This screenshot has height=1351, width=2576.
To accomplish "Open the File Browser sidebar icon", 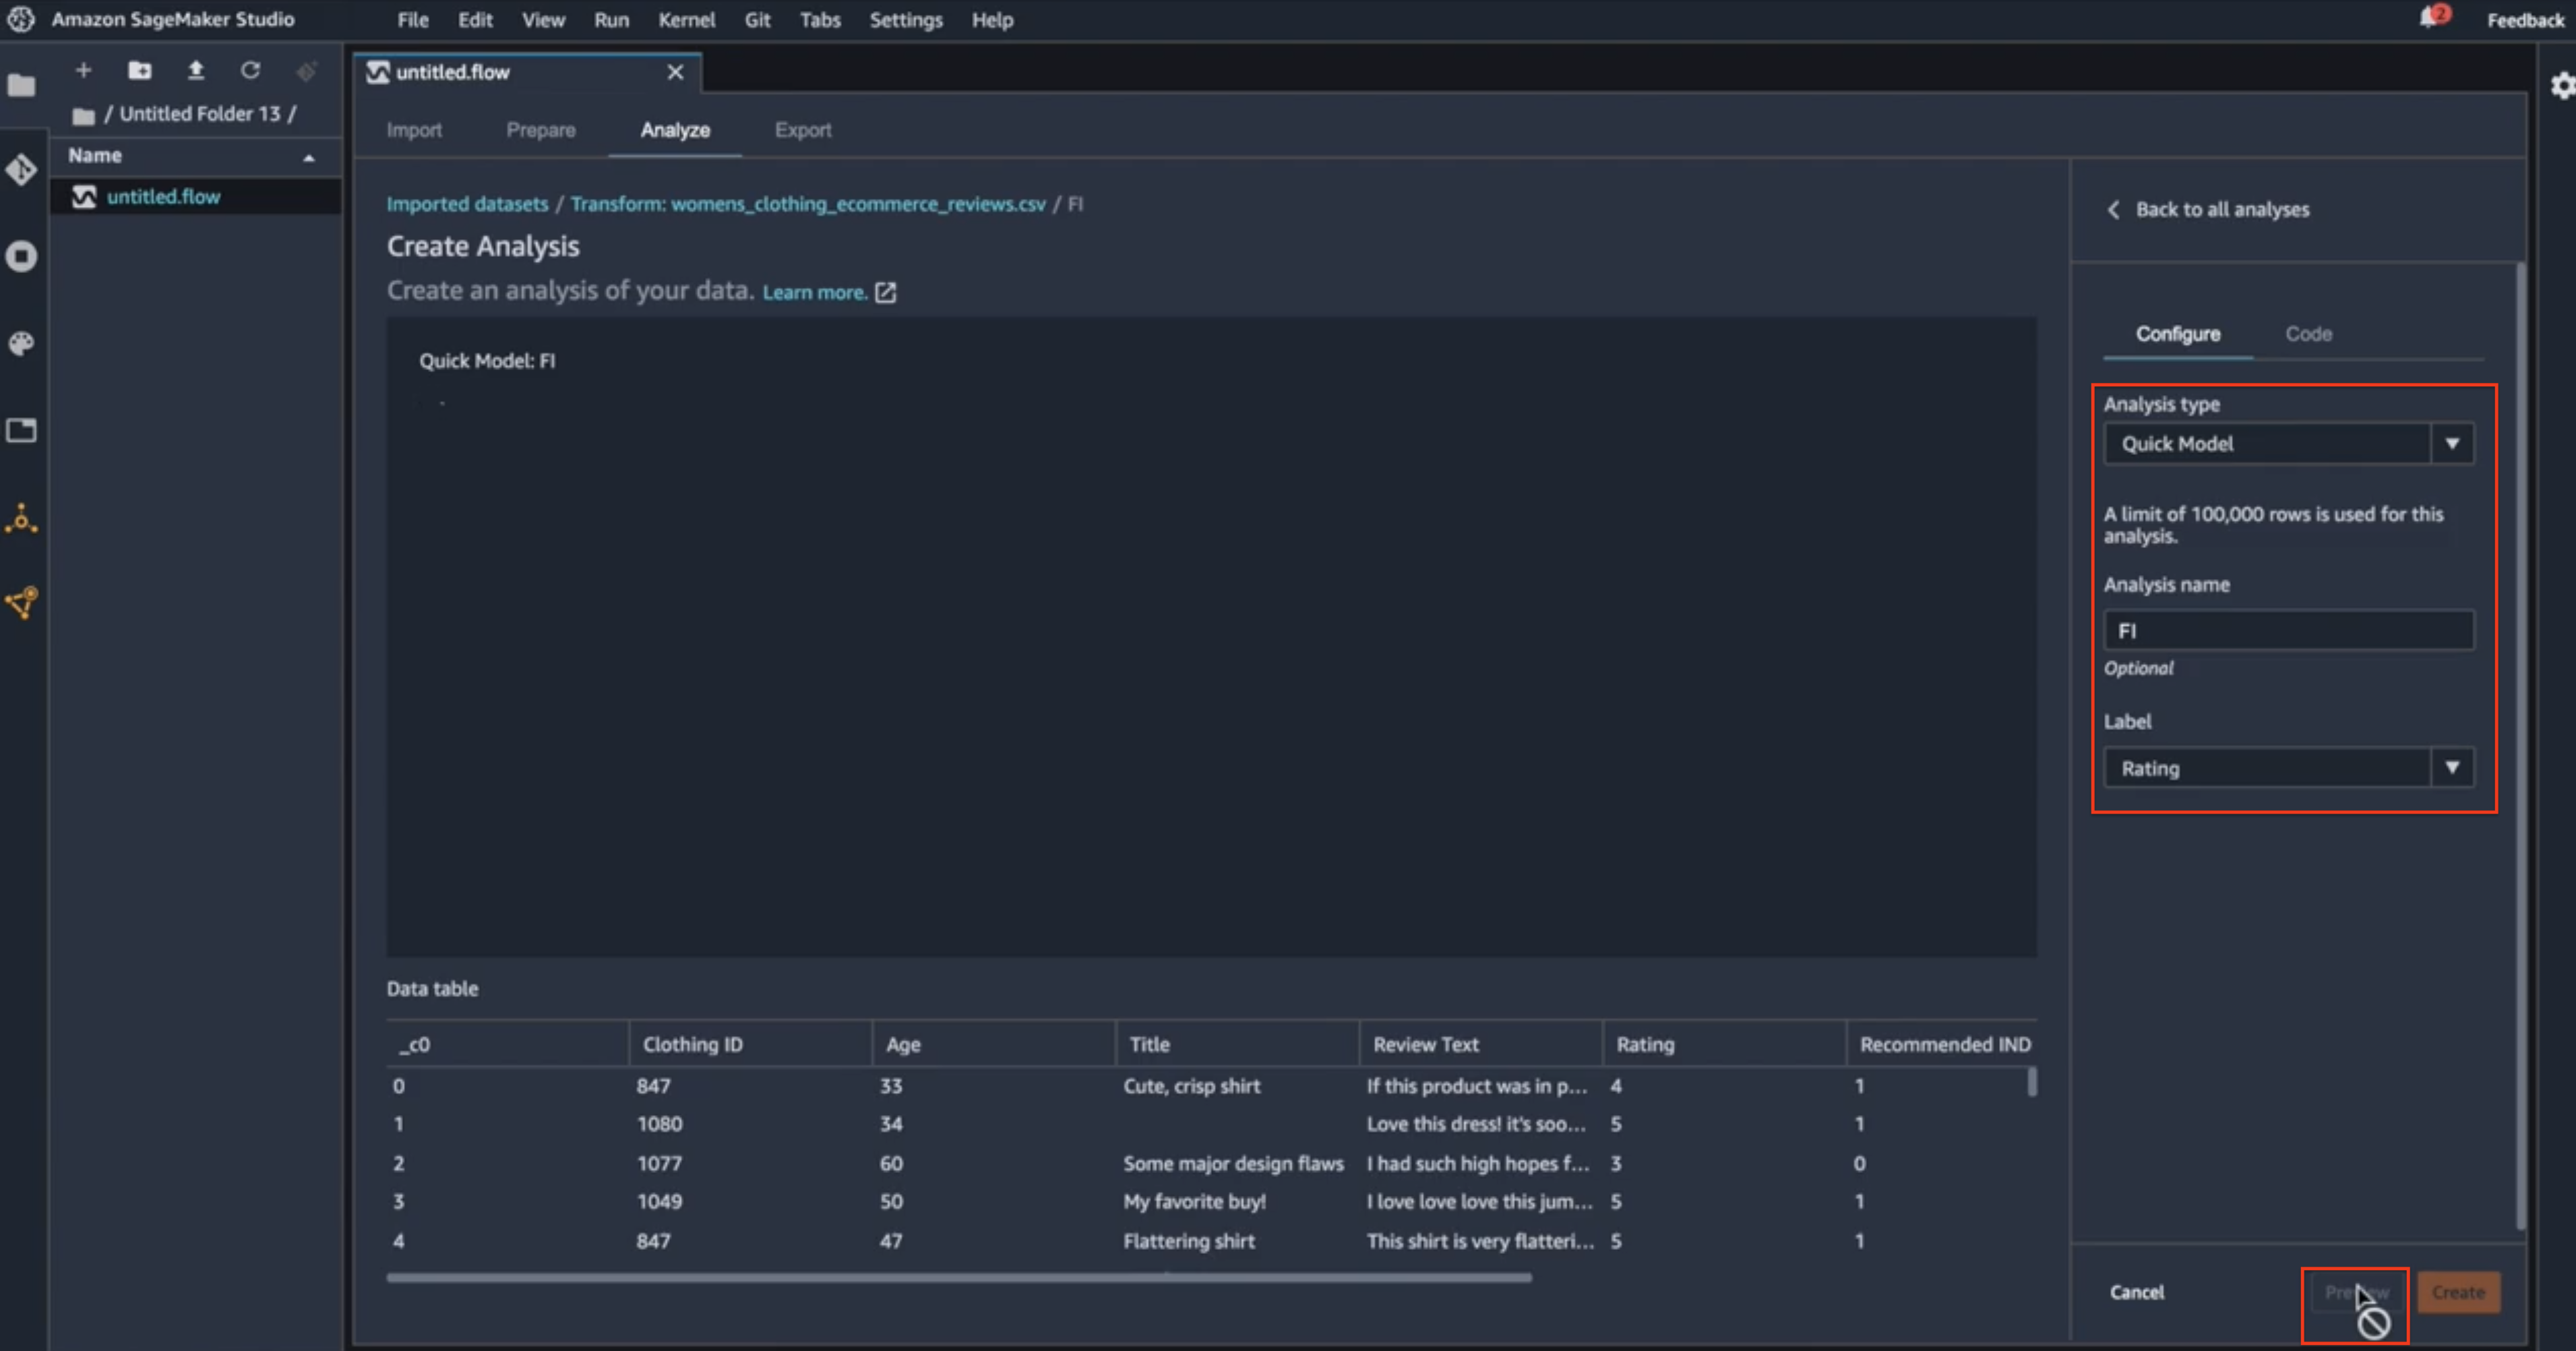I will [21, 85].
